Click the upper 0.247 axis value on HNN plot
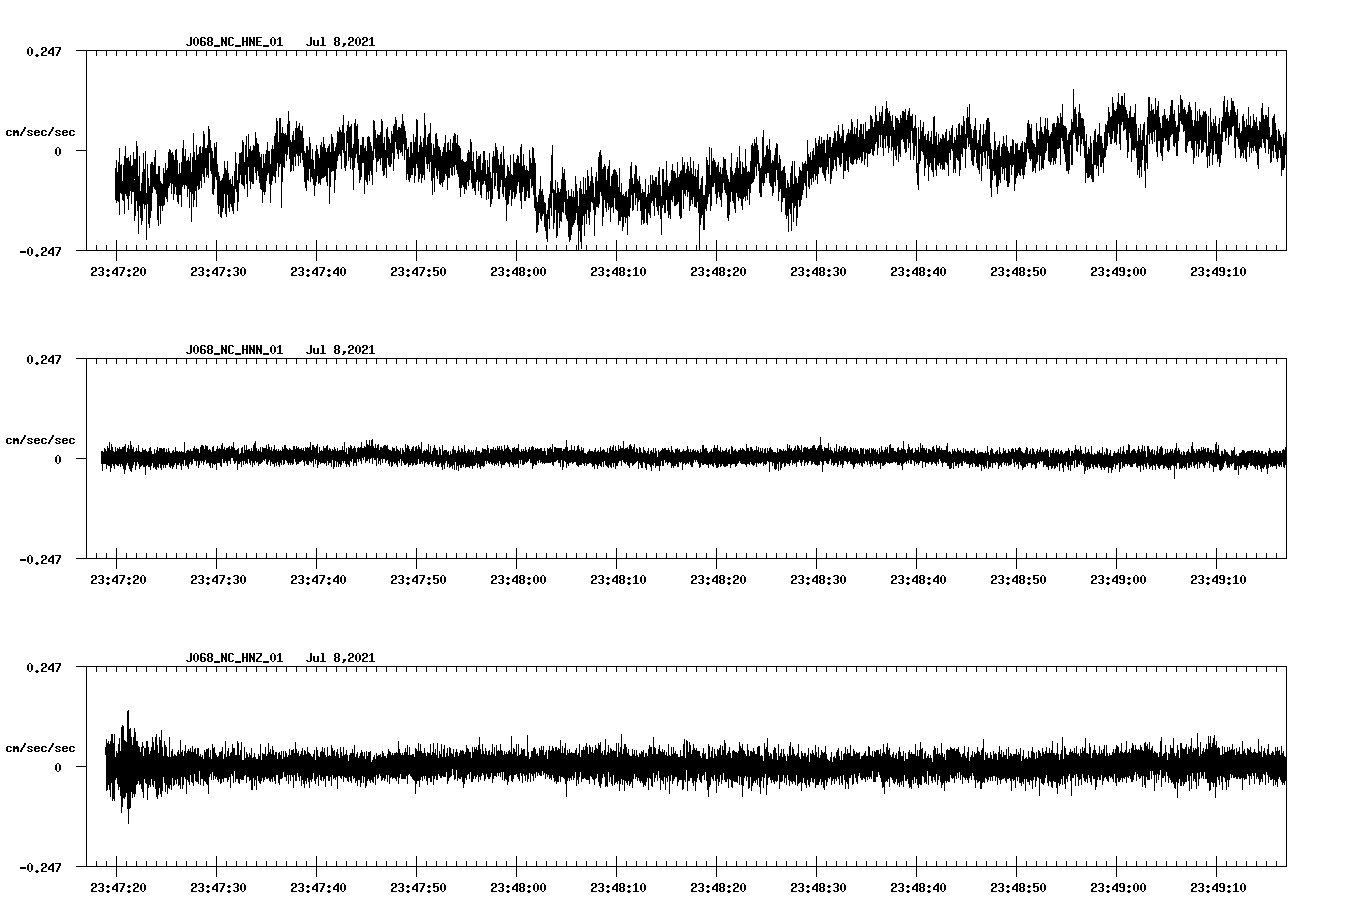 [x=44, y=359]
